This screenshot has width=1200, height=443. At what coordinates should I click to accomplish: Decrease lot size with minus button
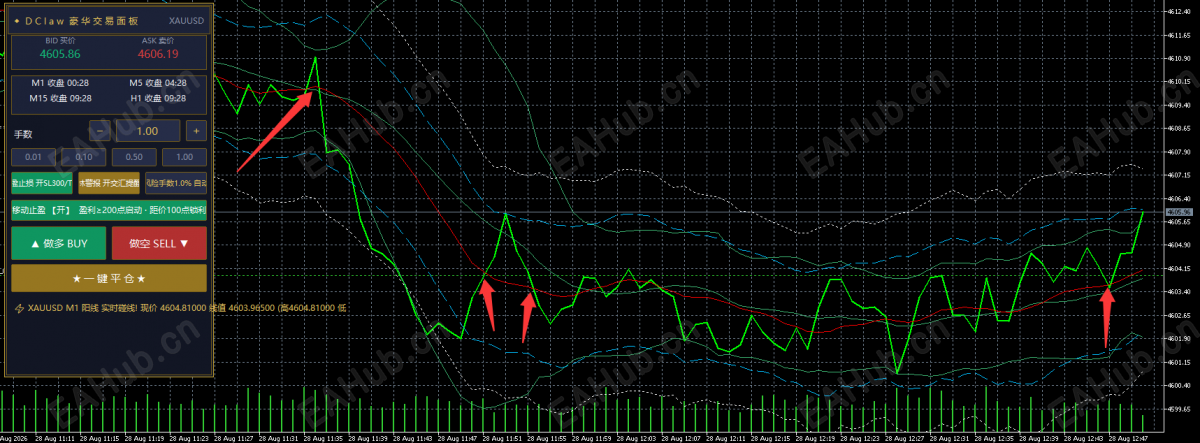coord(100,131)
